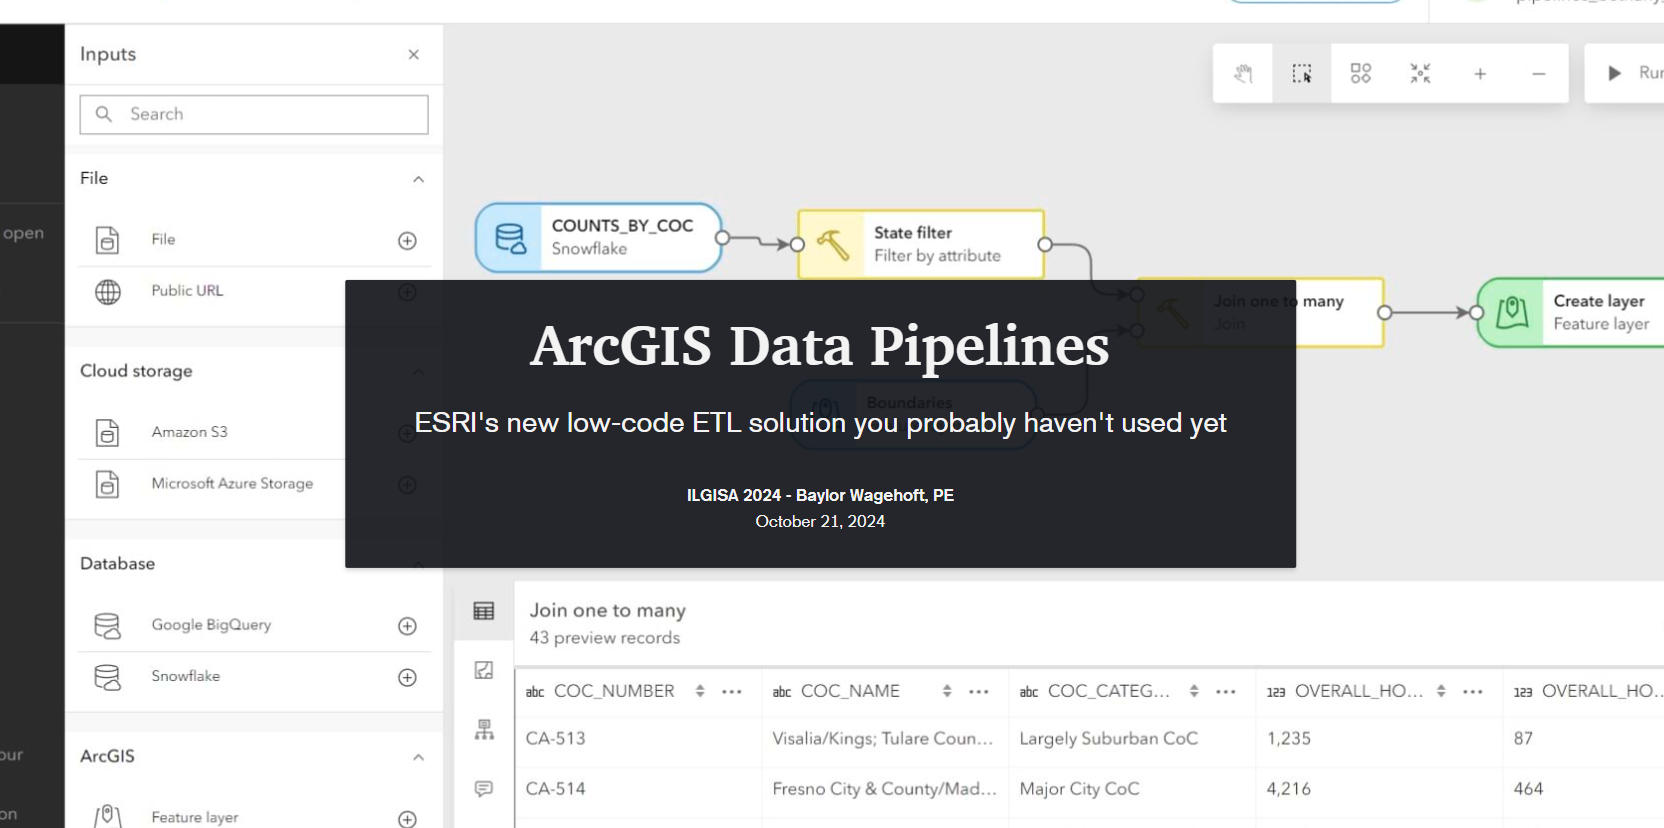Click the Amazon S3 label
The image size is (1664, 828).
189,432
